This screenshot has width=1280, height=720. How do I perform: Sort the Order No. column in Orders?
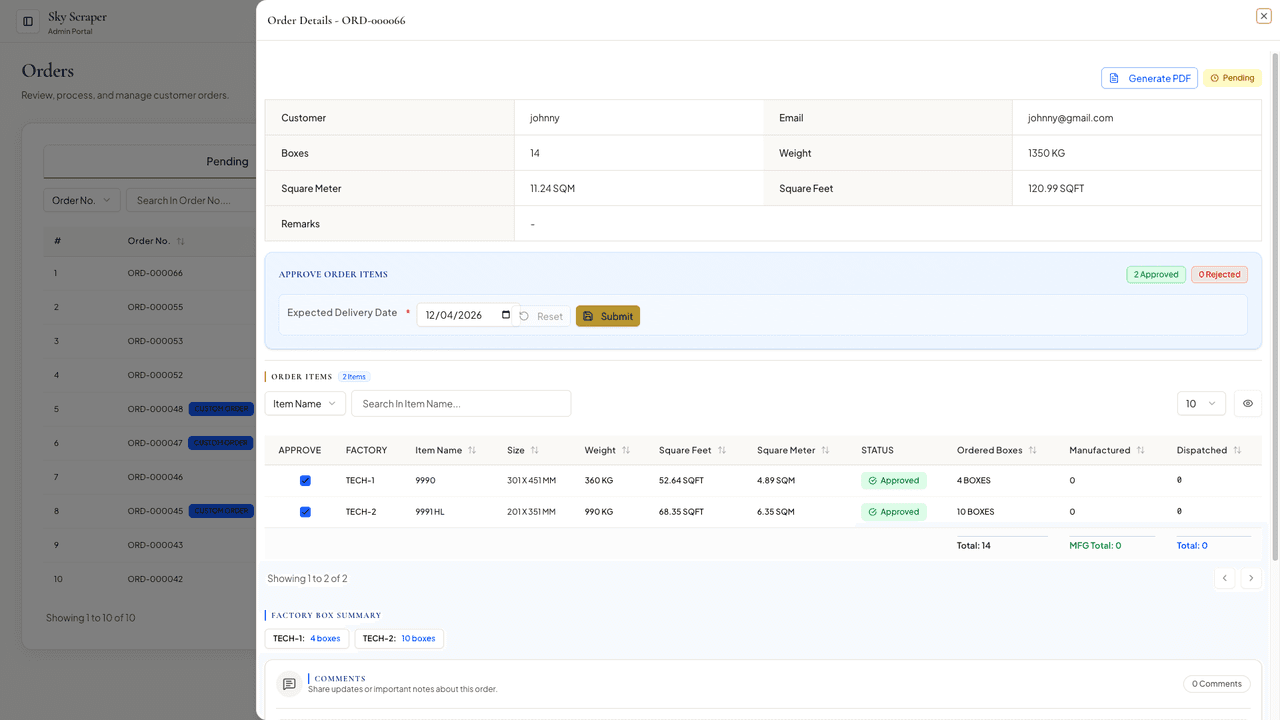point(181,241)
